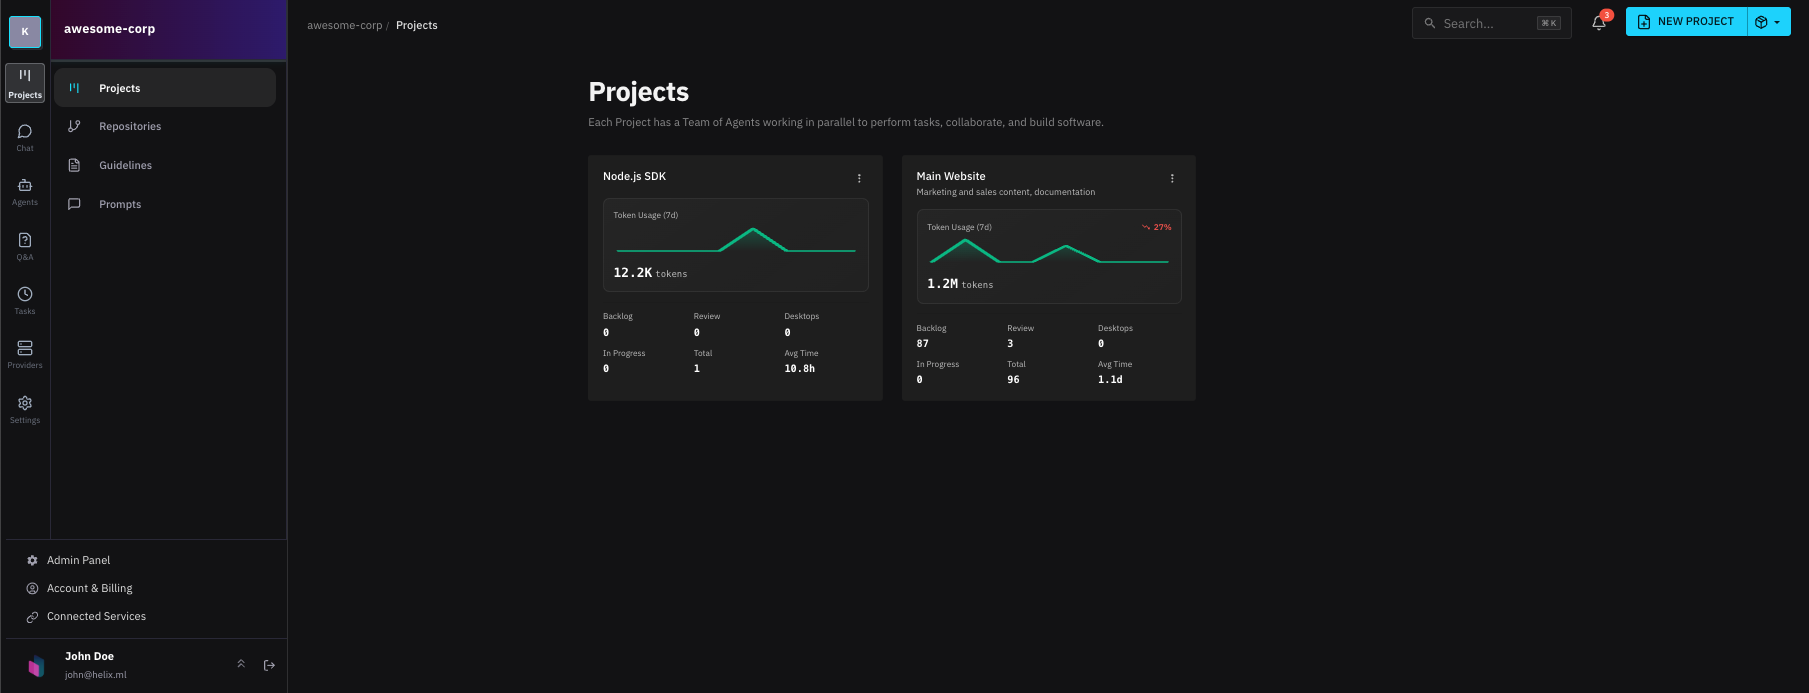Open the Node.js SDK options menu
This screenshot has width=1809, height=693.
859,178
